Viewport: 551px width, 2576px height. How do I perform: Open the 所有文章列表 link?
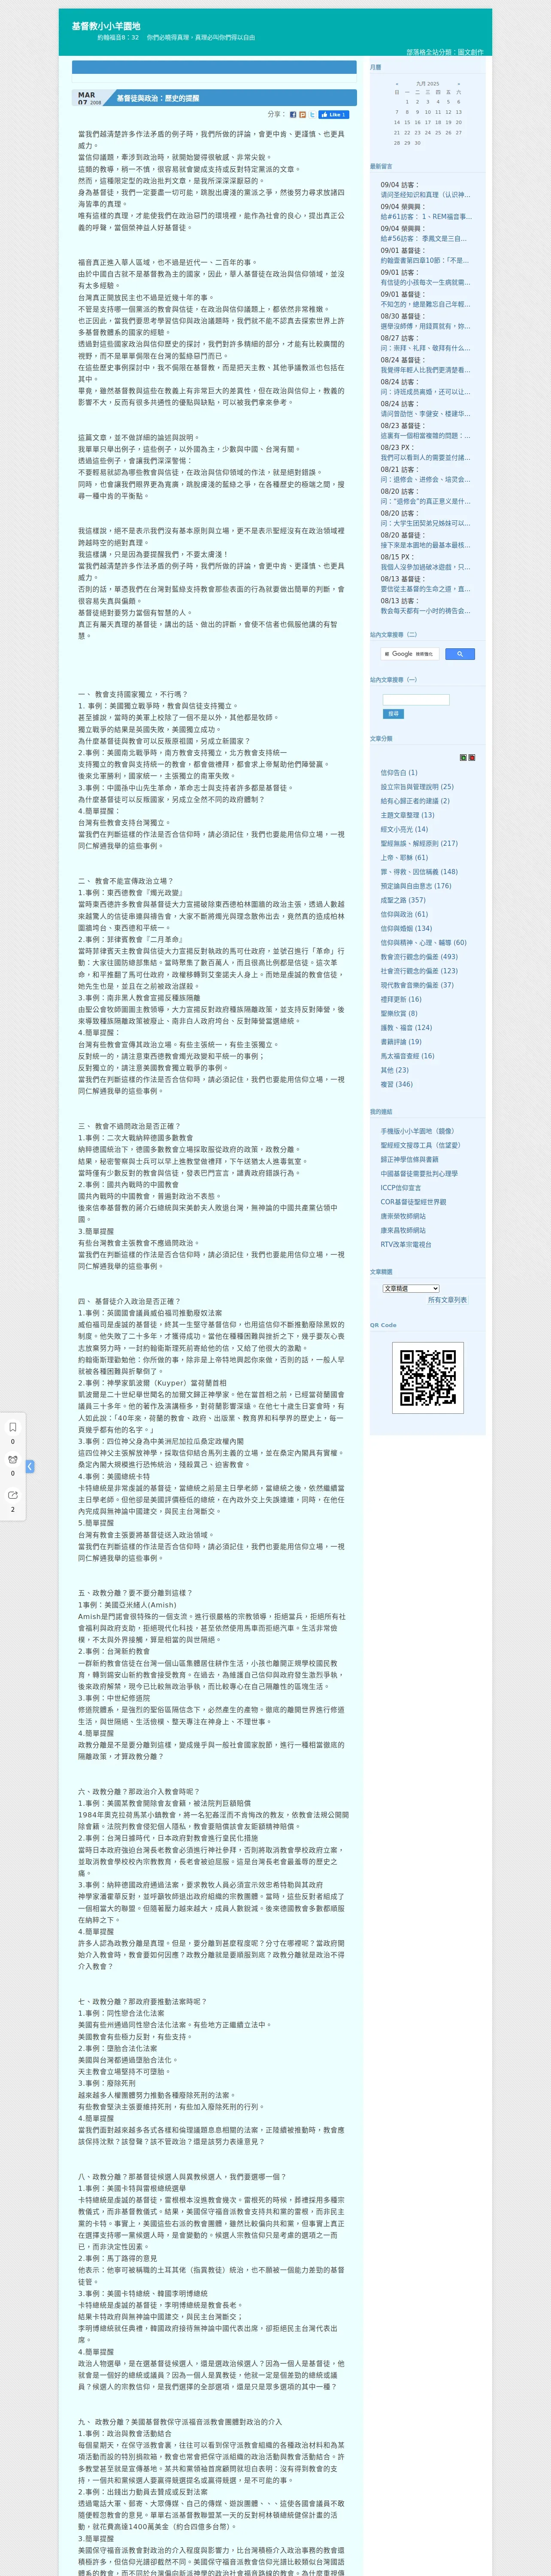click(x=447, y=1300)
